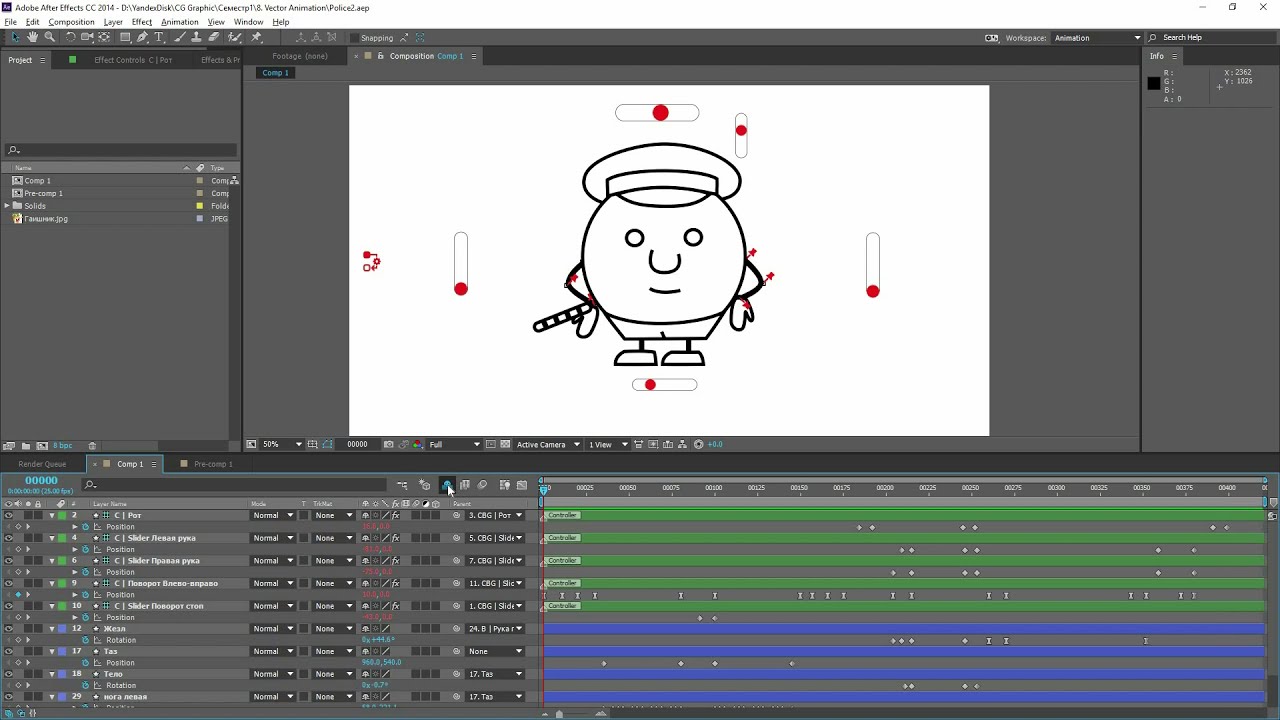Click the composition mini-flowchart icon in timeline
The image size is (1280, 720).
coord(402,485)
